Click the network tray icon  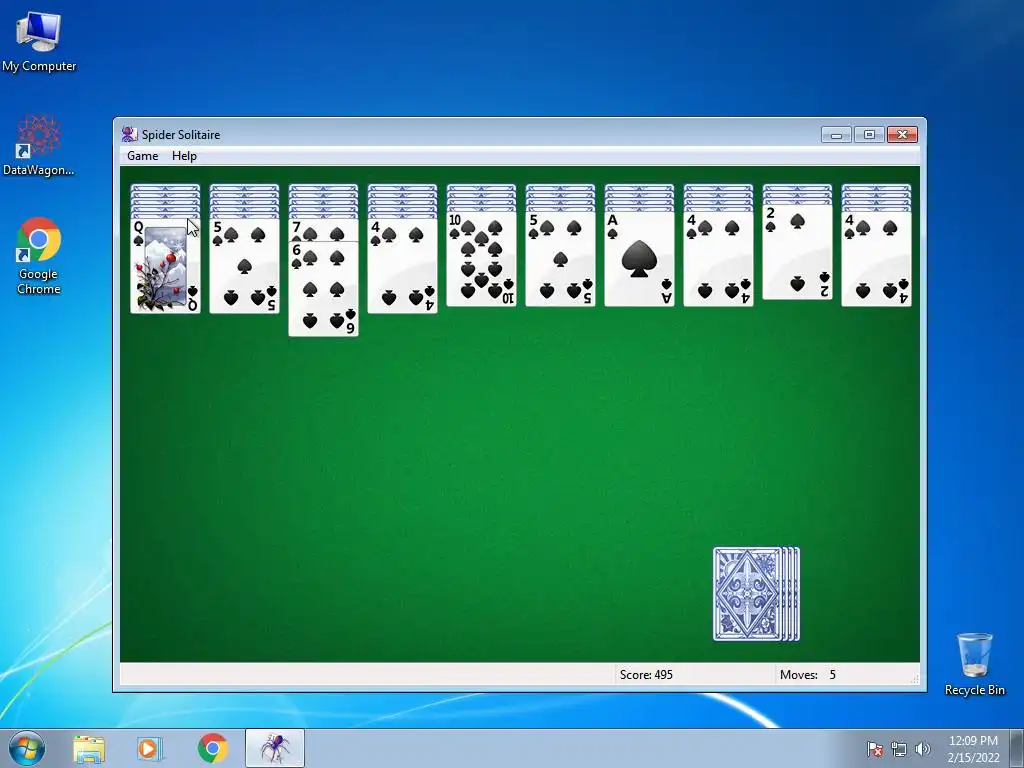click(899, 749)
